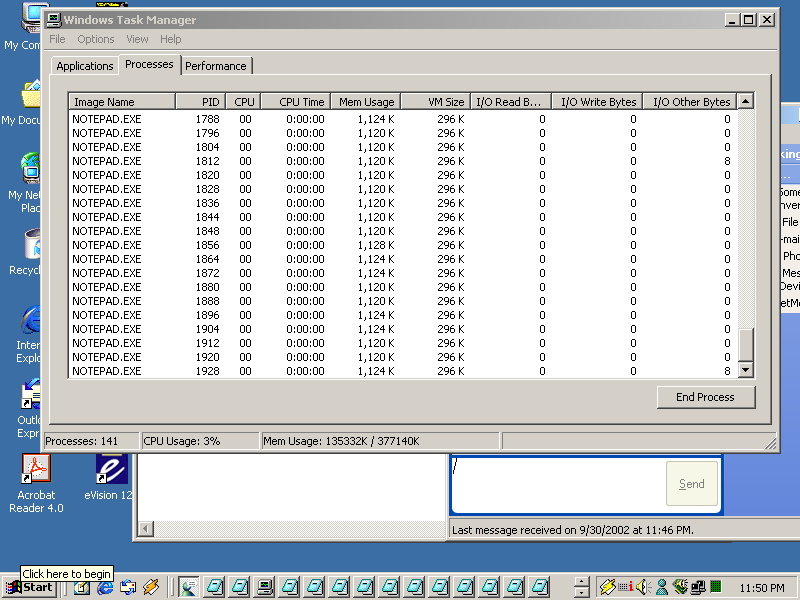
Task: Switch to the Performance tab
Action: click(216, 66)
